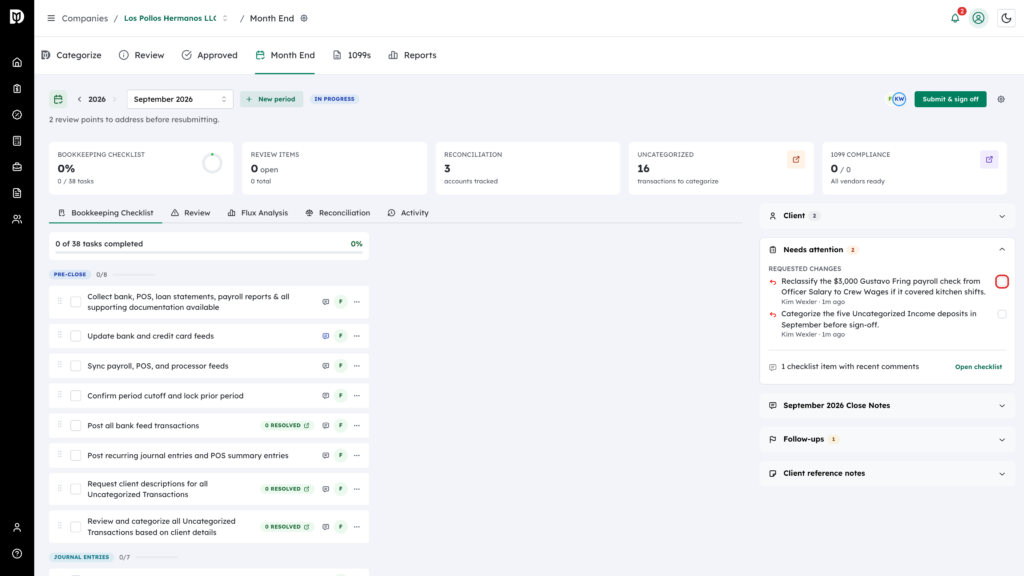Open the team members sidebar icon
The height and width of the screenshot is (576, 1024).
coord(17,219)
